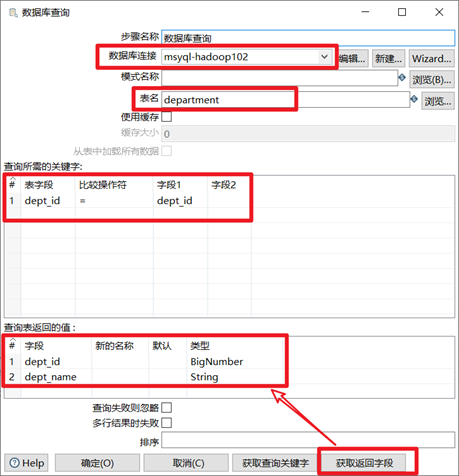Open the Wizard... connection button
The height and width of the screenshot is (476, 459).
click(x=432, y=59)
